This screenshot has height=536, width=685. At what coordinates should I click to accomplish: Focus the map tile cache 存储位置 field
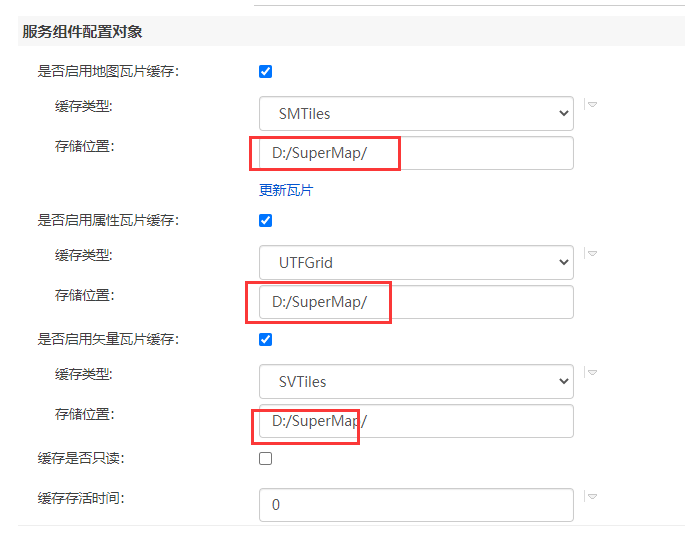416,153
